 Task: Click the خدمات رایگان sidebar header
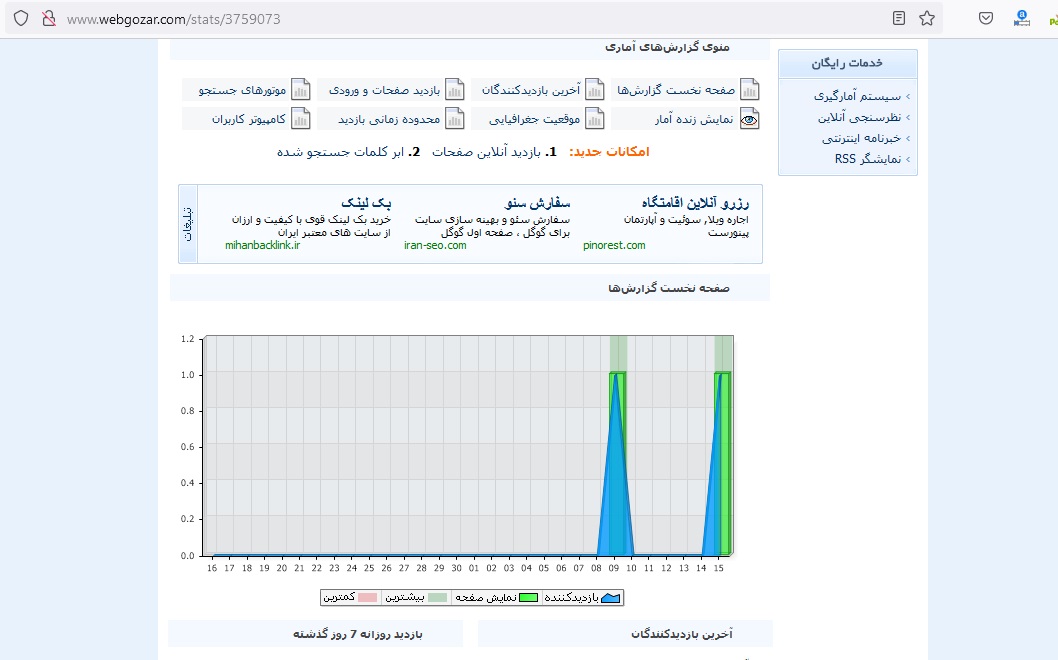click(847, 63)
